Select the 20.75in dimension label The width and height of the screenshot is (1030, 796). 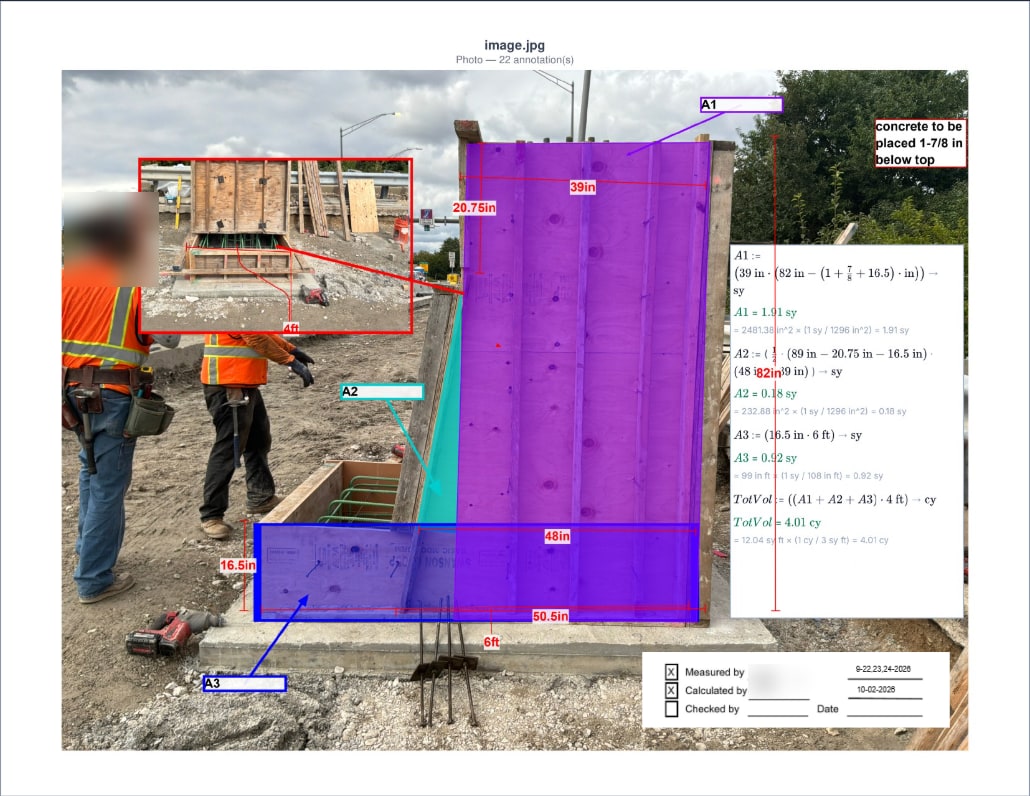coord(474,208)
